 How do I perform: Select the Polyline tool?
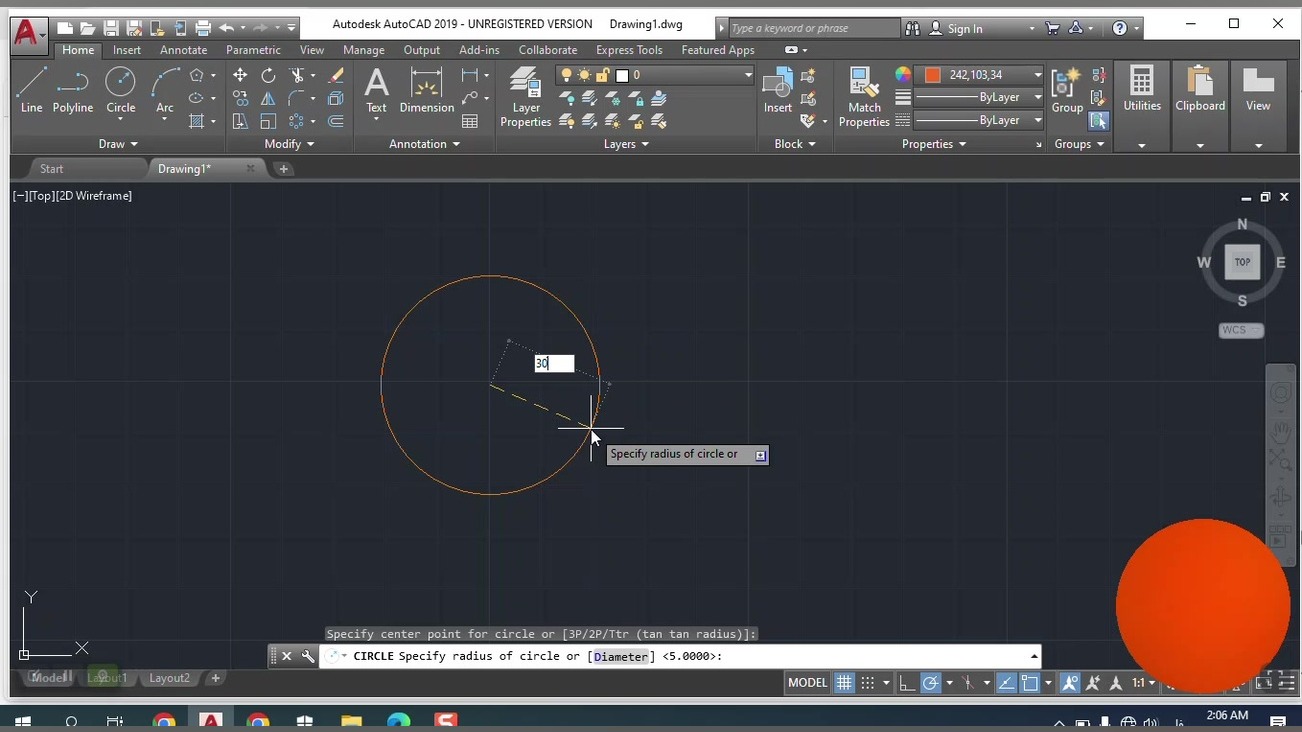click(73, 90)
